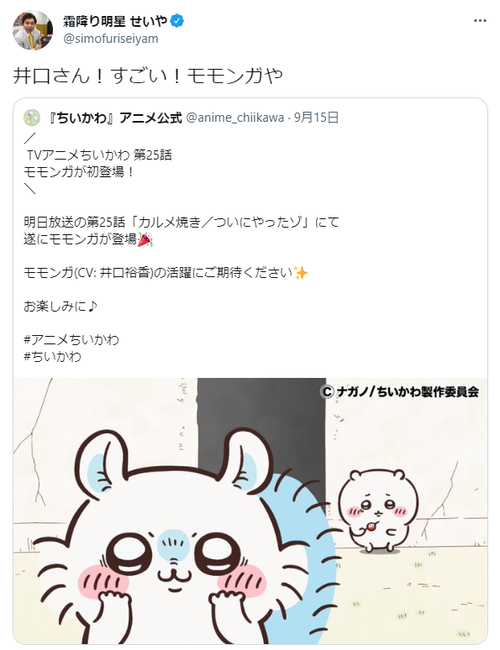Click the モモンガ(CV: 井口裕香) line

166,273
